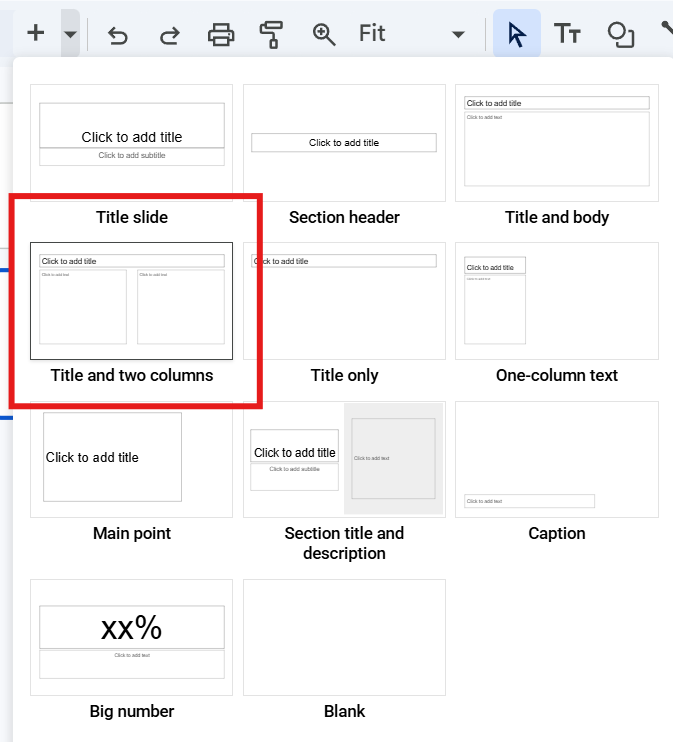This screenshot has height=742, width=673.
Task: Click the zoom magnifier icon
Action: 324,35
